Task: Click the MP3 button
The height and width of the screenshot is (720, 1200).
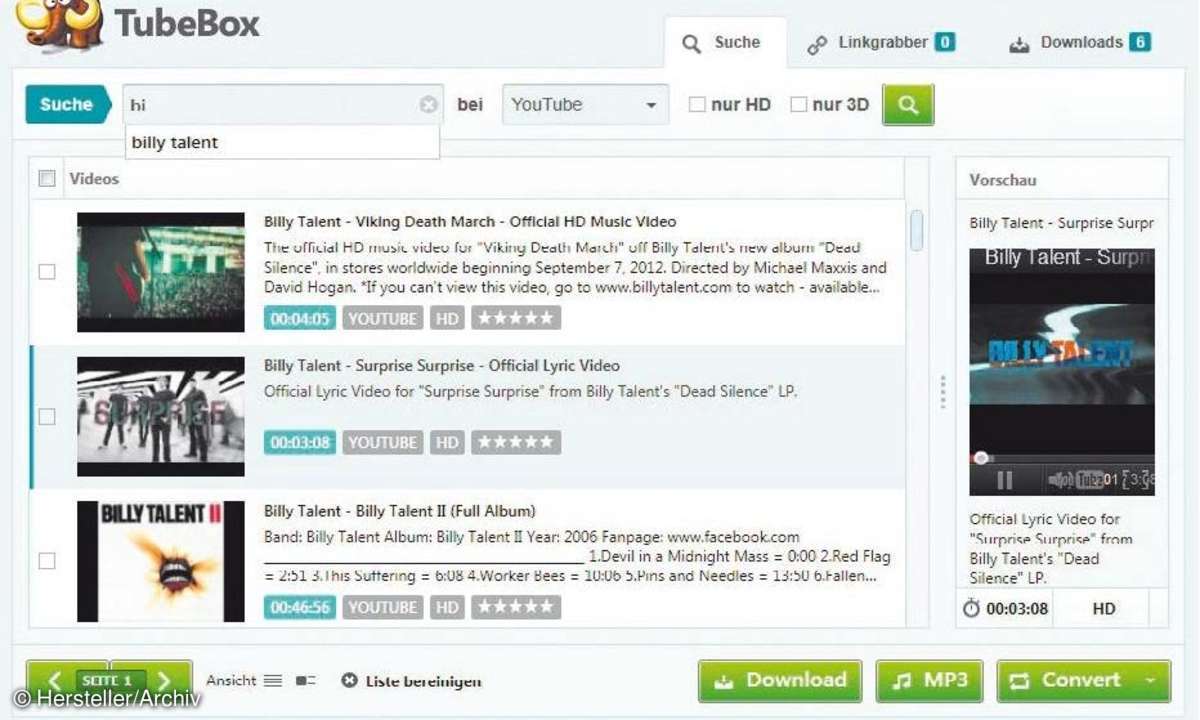Action: point(929,680)
